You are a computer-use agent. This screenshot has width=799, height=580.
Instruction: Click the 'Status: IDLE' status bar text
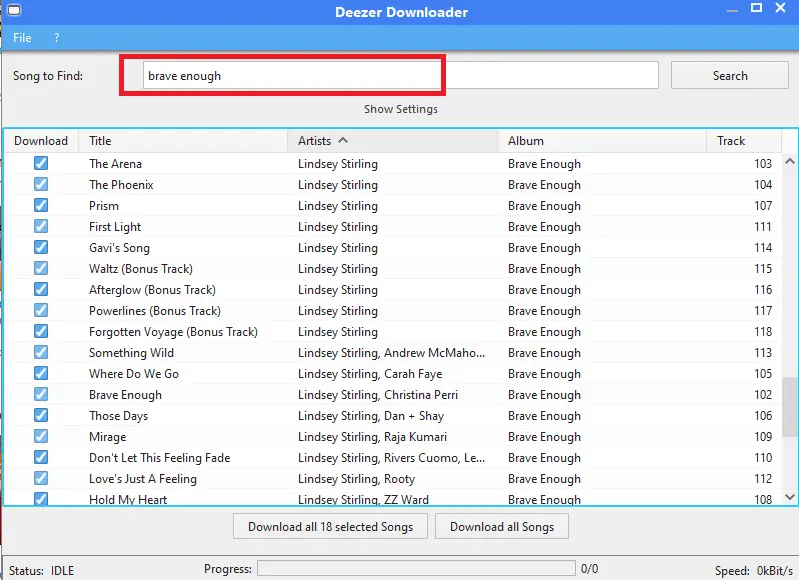[x=41, y=570]
